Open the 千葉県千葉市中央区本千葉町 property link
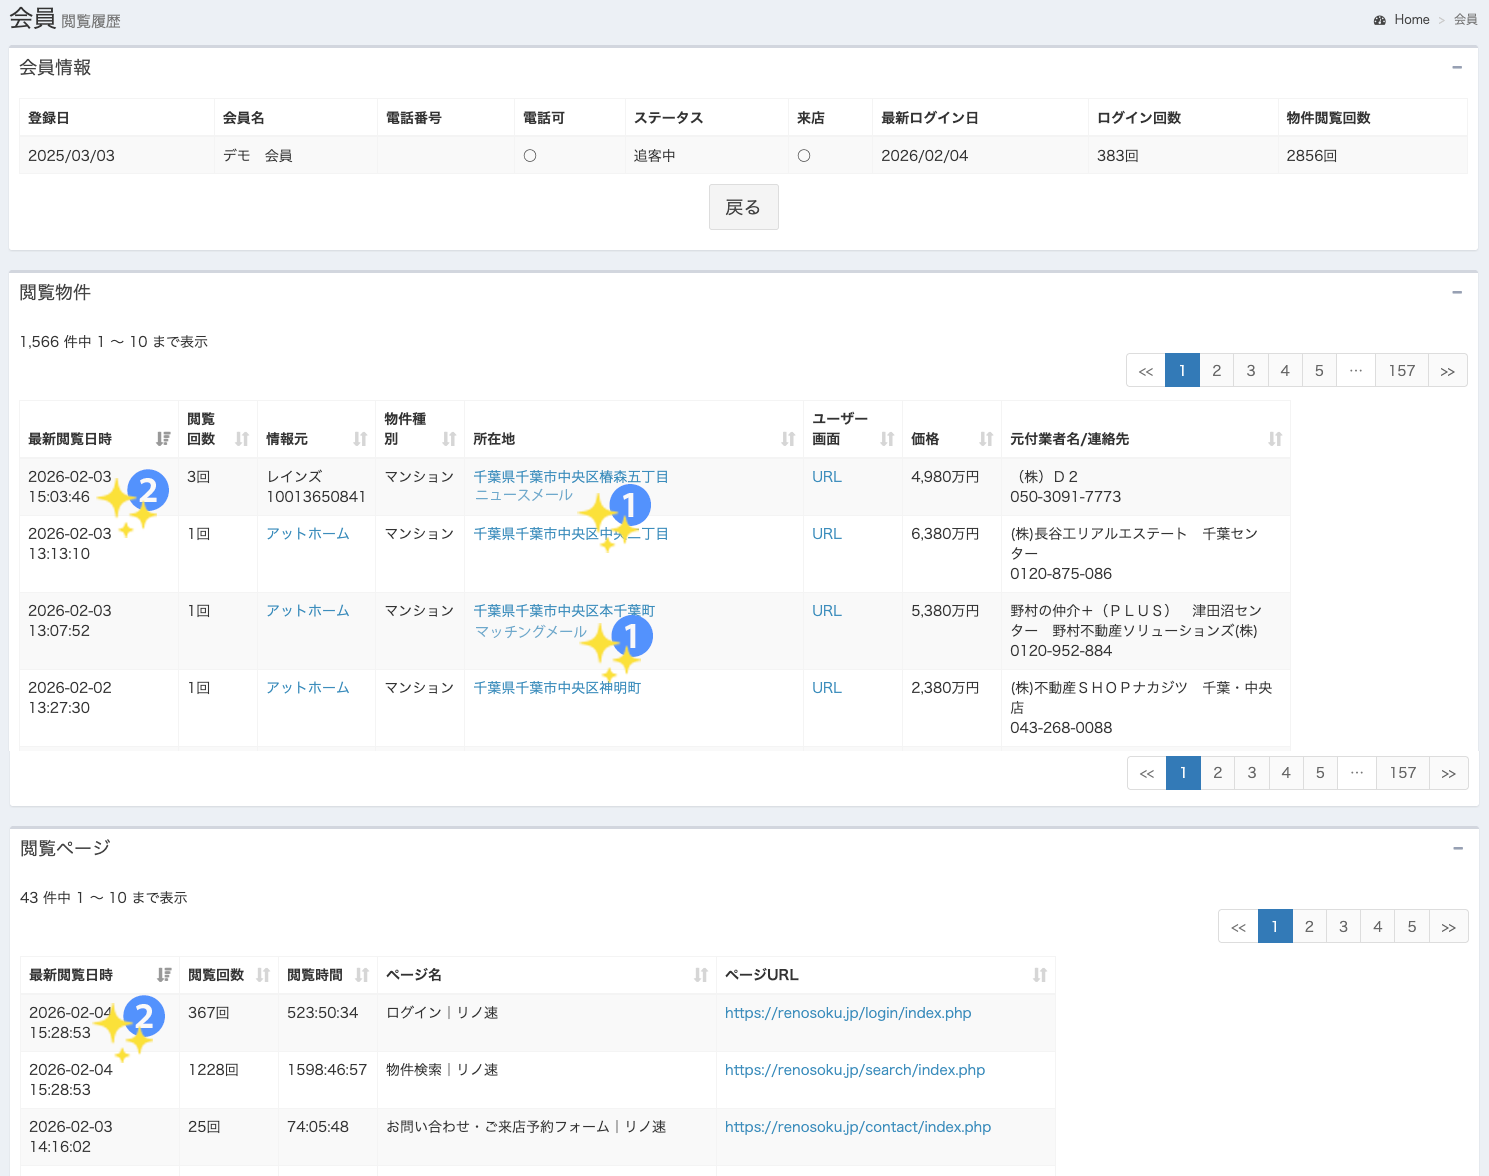The height and width of the screenshot is (1176, 1489). pyautogui.click(x=564, y=611)
